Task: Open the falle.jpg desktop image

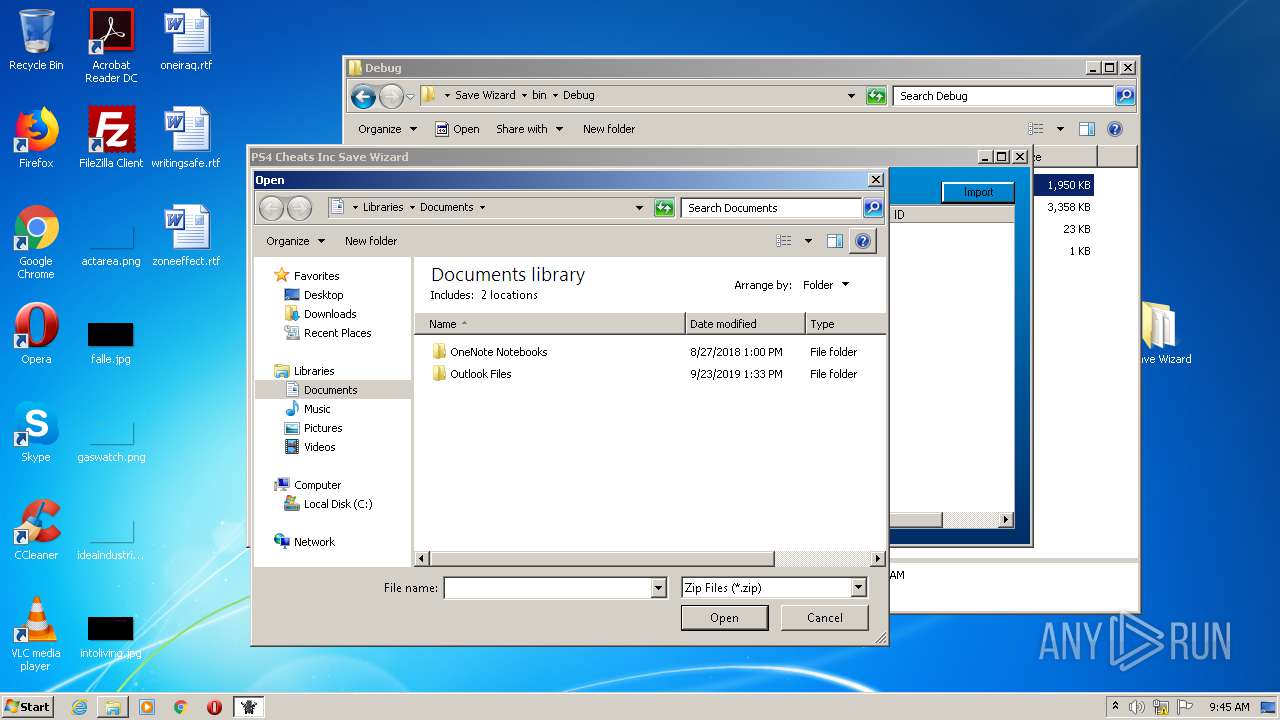Action: 111,341
